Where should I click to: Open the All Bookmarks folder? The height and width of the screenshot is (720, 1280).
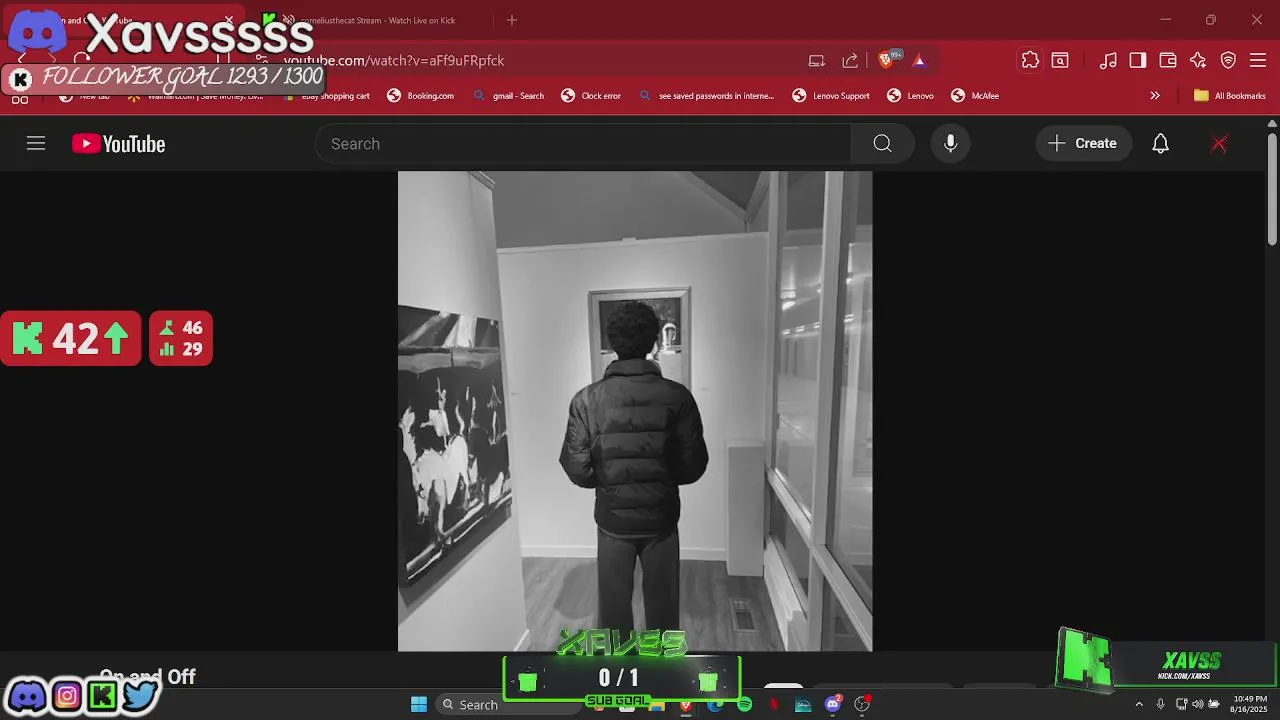[1230, 96]
